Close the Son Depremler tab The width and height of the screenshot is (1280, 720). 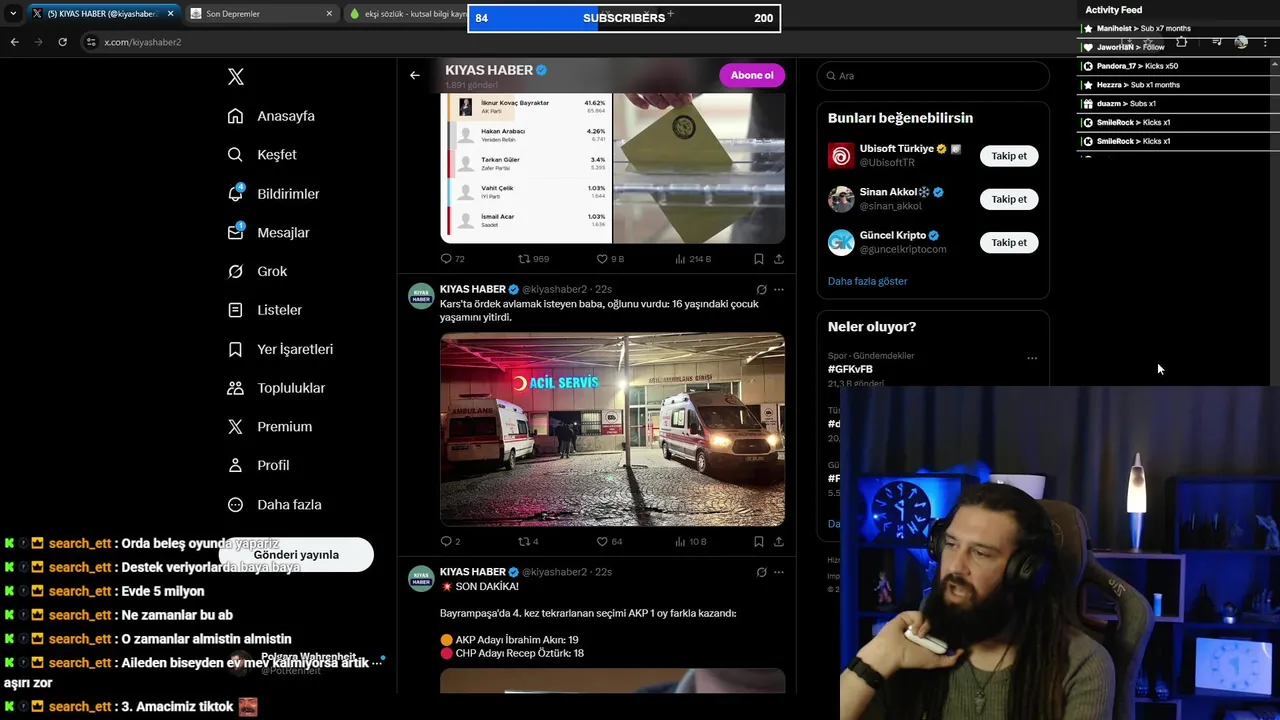(329, 14)
